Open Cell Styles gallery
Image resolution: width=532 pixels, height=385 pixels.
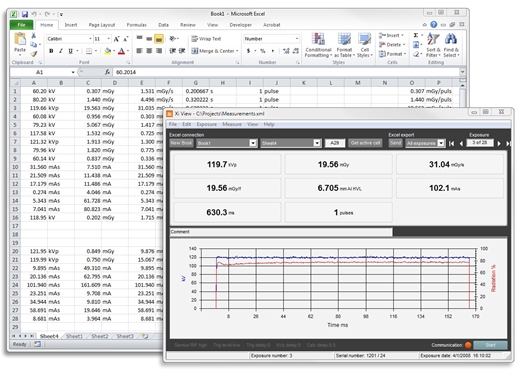pos(365,45)
